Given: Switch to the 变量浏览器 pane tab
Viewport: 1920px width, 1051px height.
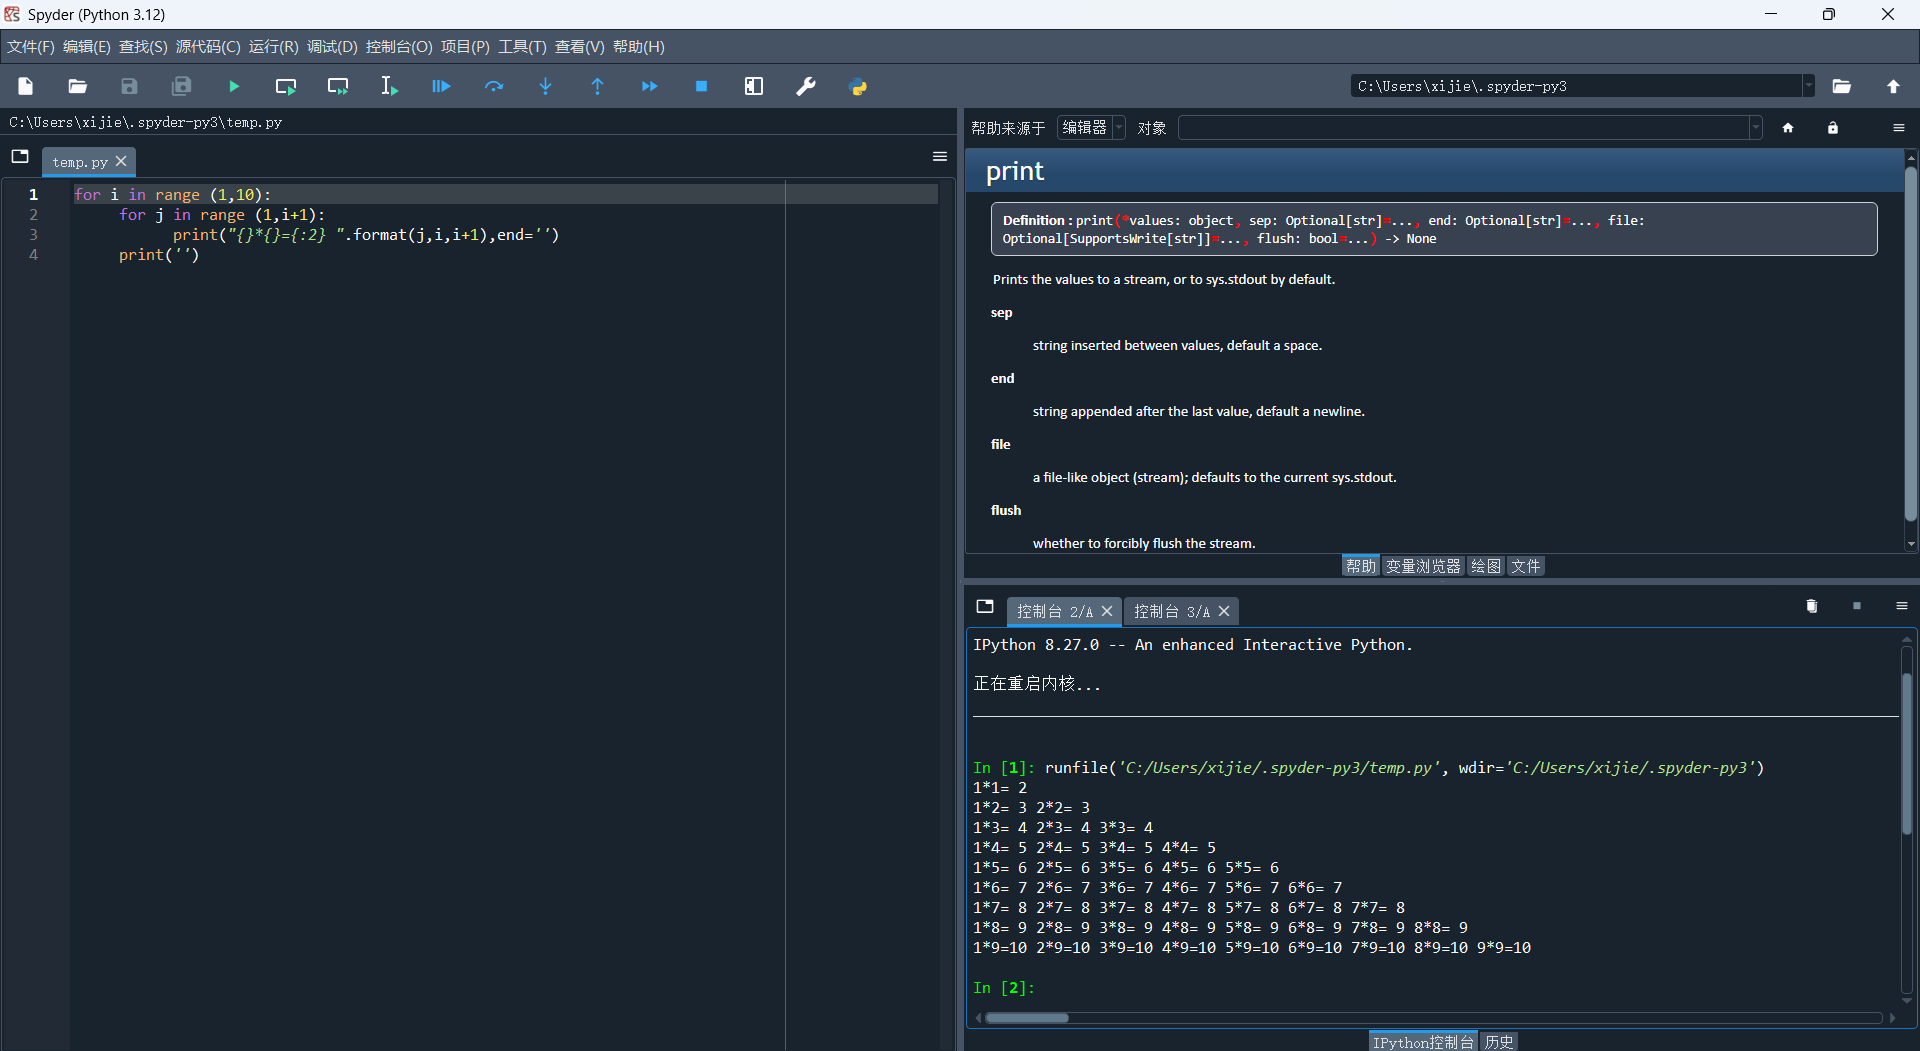Looking at the screenshot, I should click(1423, 566).
